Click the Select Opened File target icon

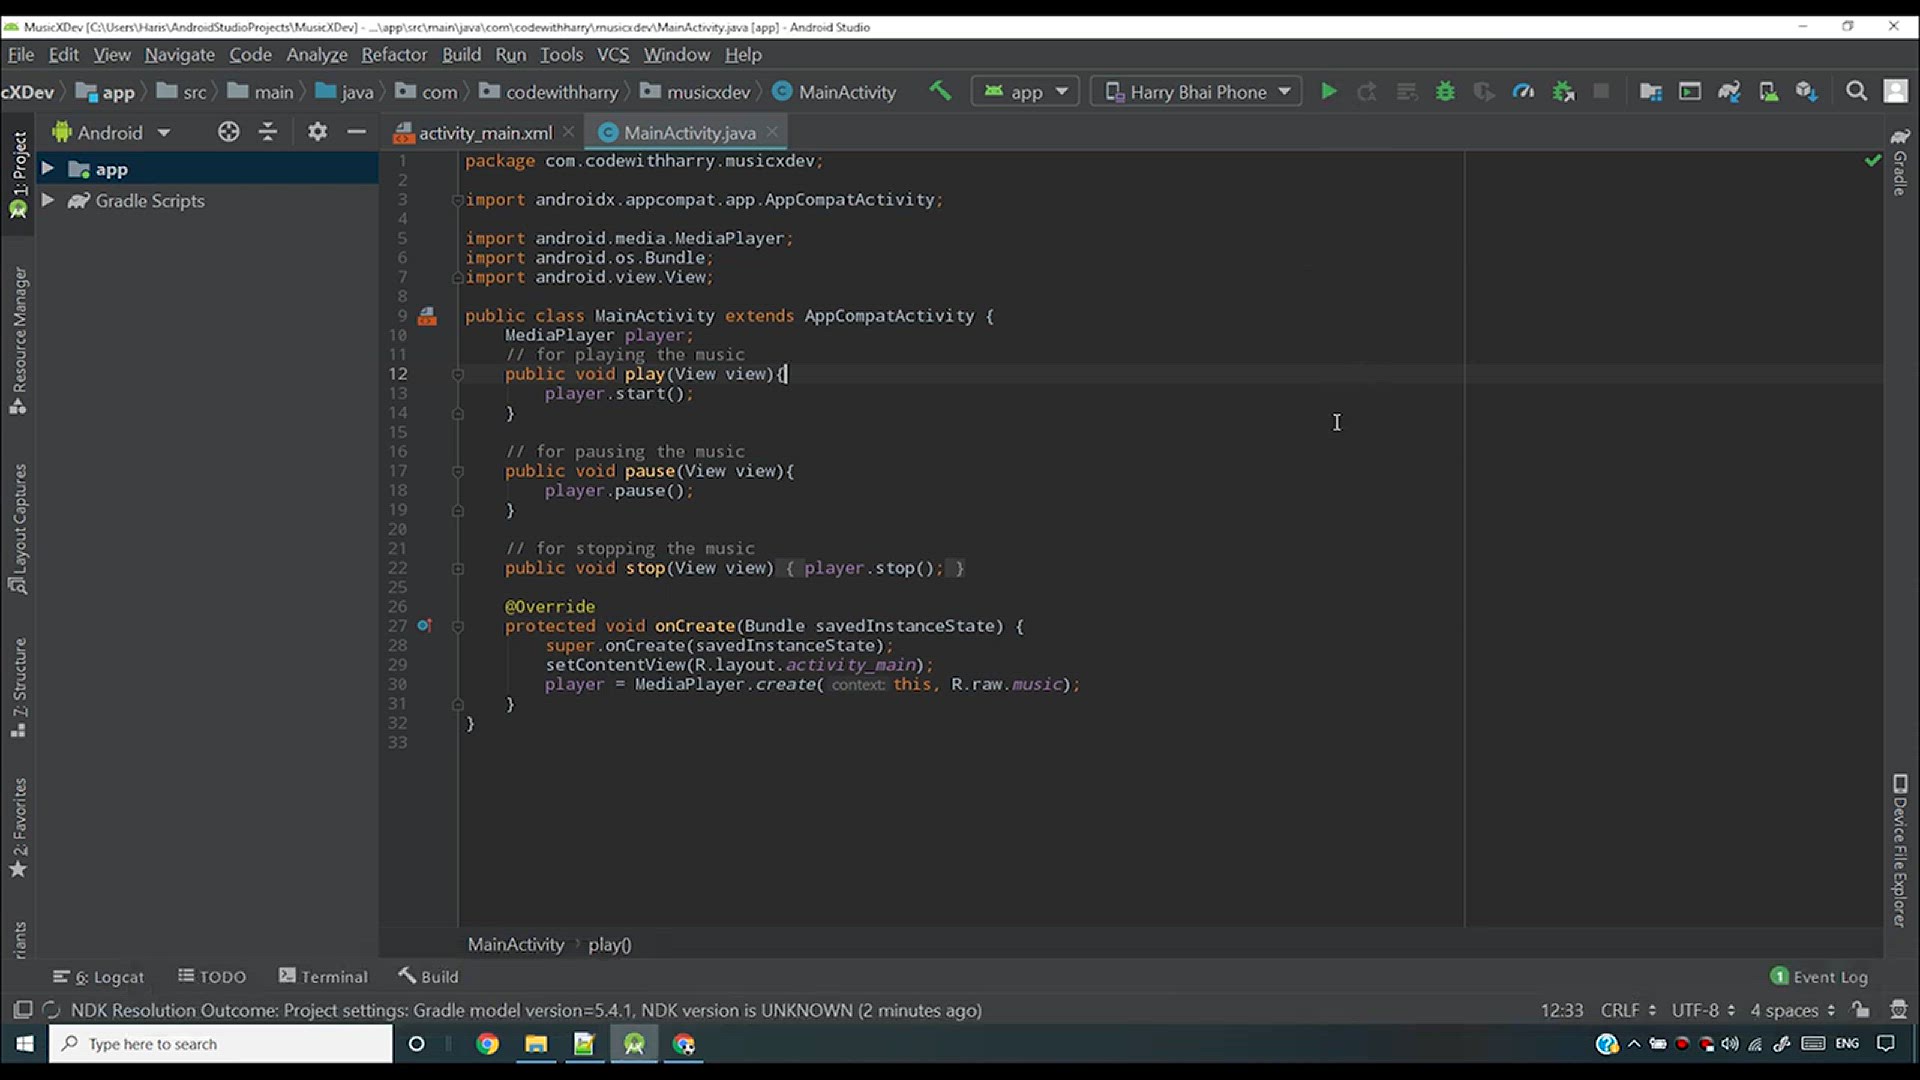click(228, 132)
